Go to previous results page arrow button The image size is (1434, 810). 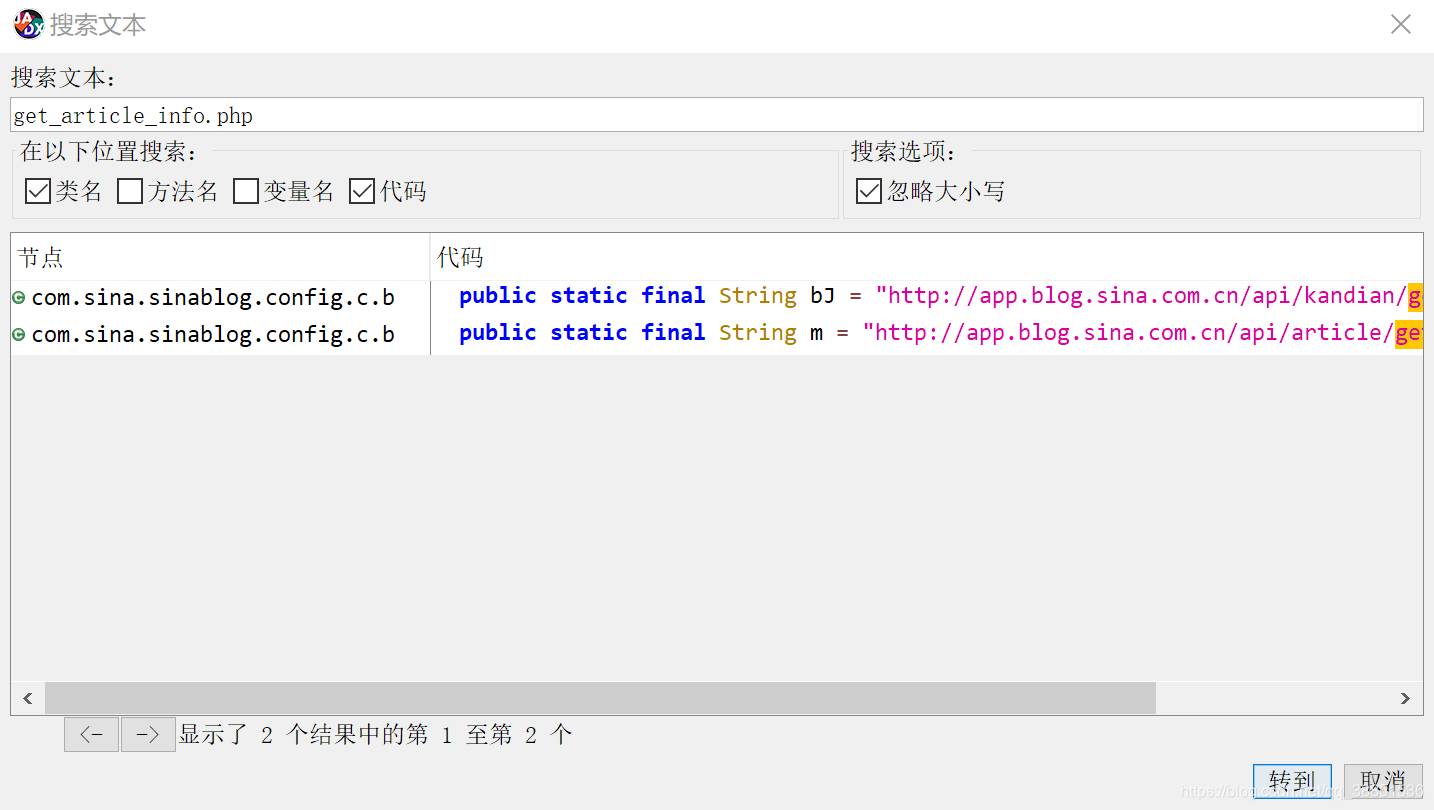(x=91, y=735)
